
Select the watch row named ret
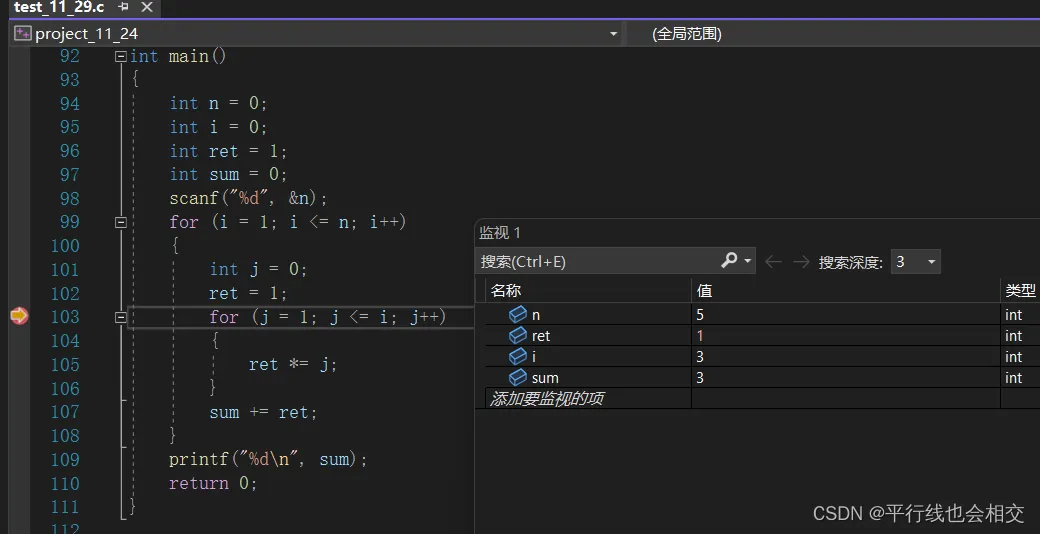[x=757, y=336]
